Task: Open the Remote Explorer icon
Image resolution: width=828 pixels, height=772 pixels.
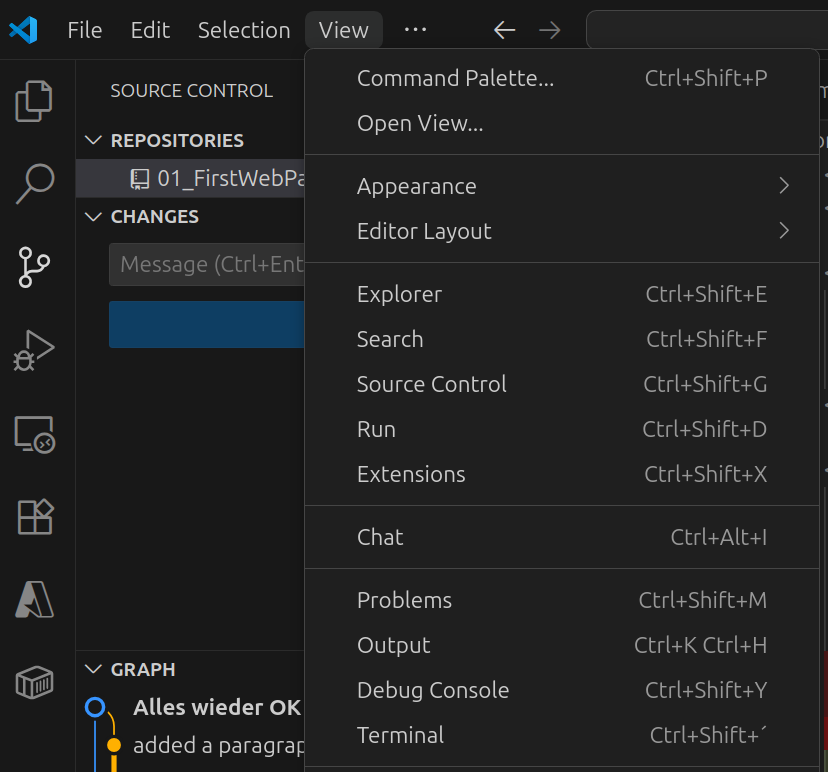Action: point(34,435)
